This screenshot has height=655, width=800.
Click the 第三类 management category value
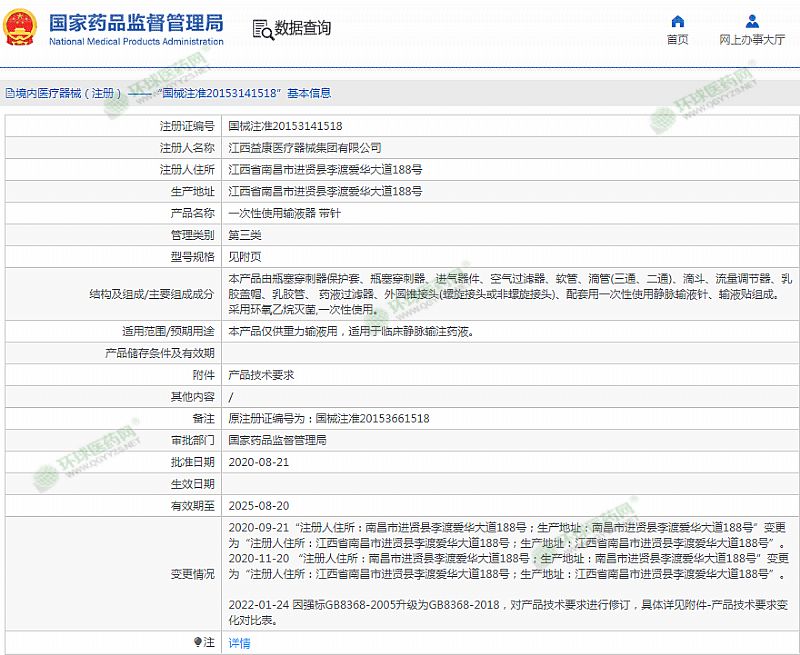[x=245, y=235]
